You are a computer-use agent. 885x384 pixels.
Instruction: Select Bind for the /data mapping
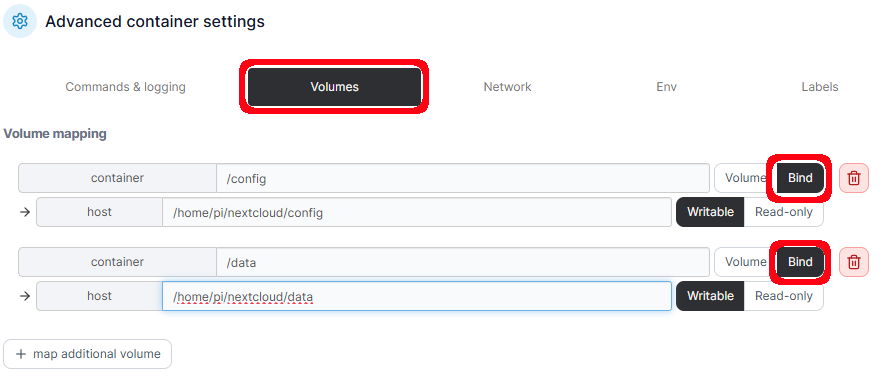click(800, 262)
